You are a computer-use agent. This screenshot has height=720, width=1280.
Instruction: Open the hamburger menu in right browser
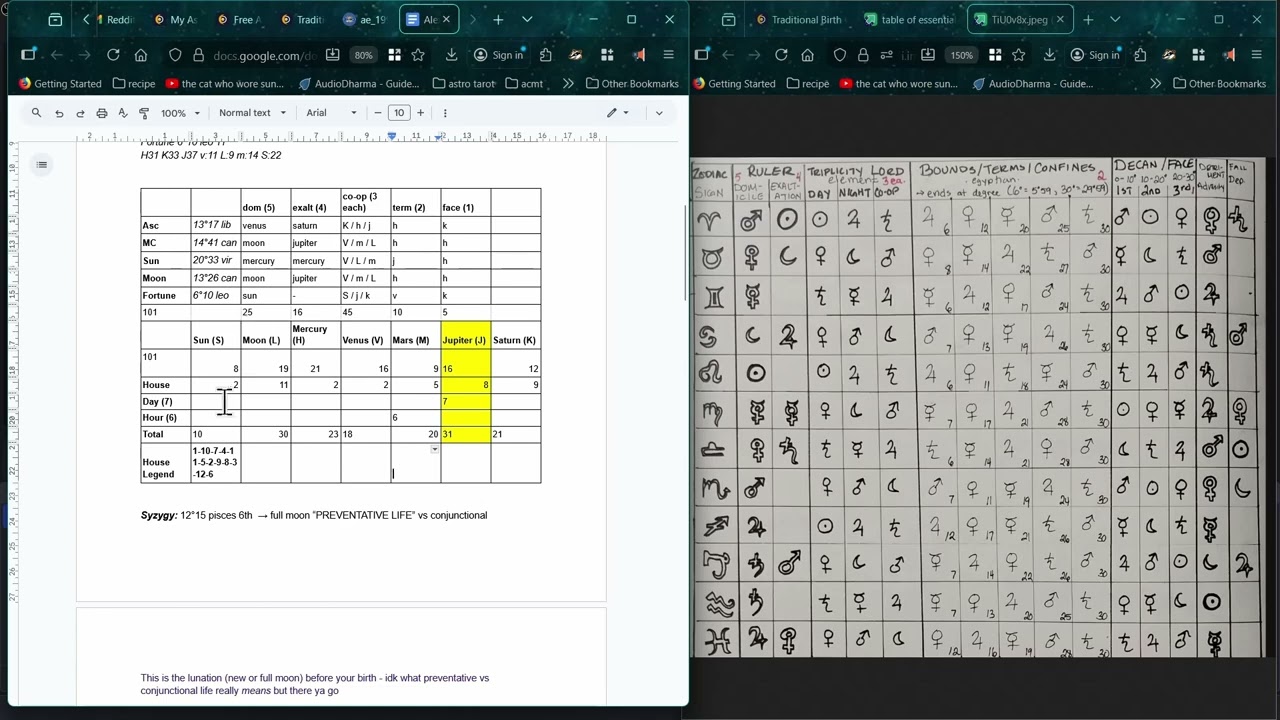tap(1256, 55)
